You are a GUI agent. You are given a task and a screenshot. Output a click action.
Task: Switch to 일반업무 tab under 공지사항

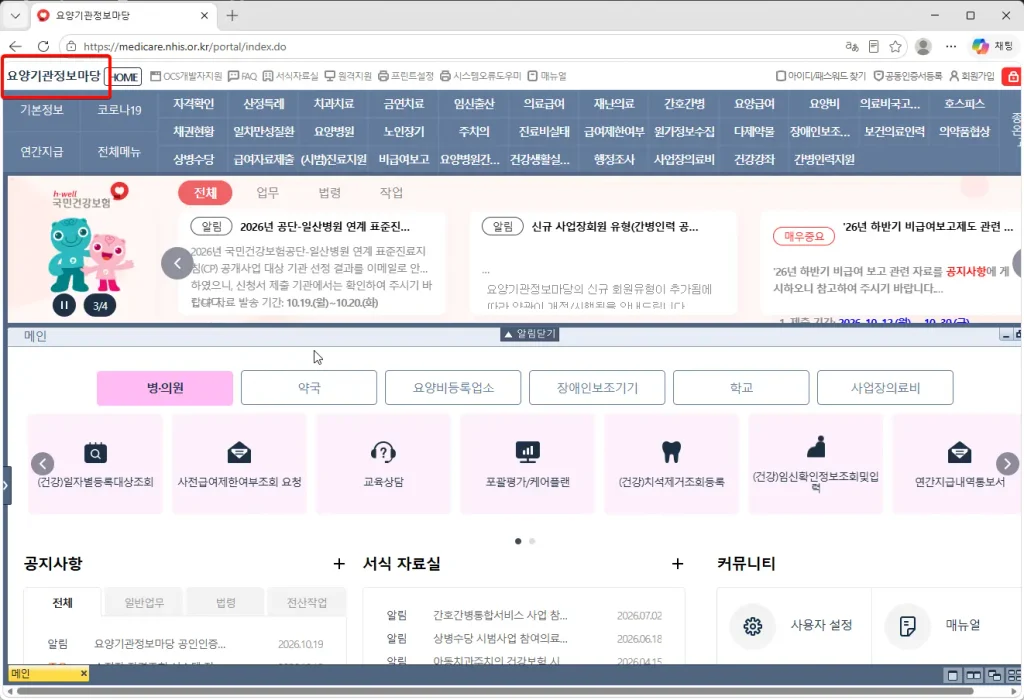coord(144,602)
